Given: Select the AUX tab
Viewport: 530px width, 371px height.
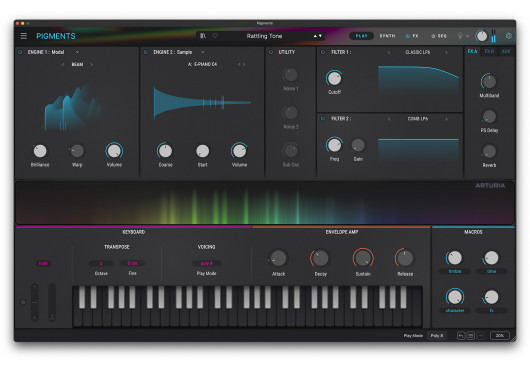Looking at the screenshot, I should [x=506, y=51].
